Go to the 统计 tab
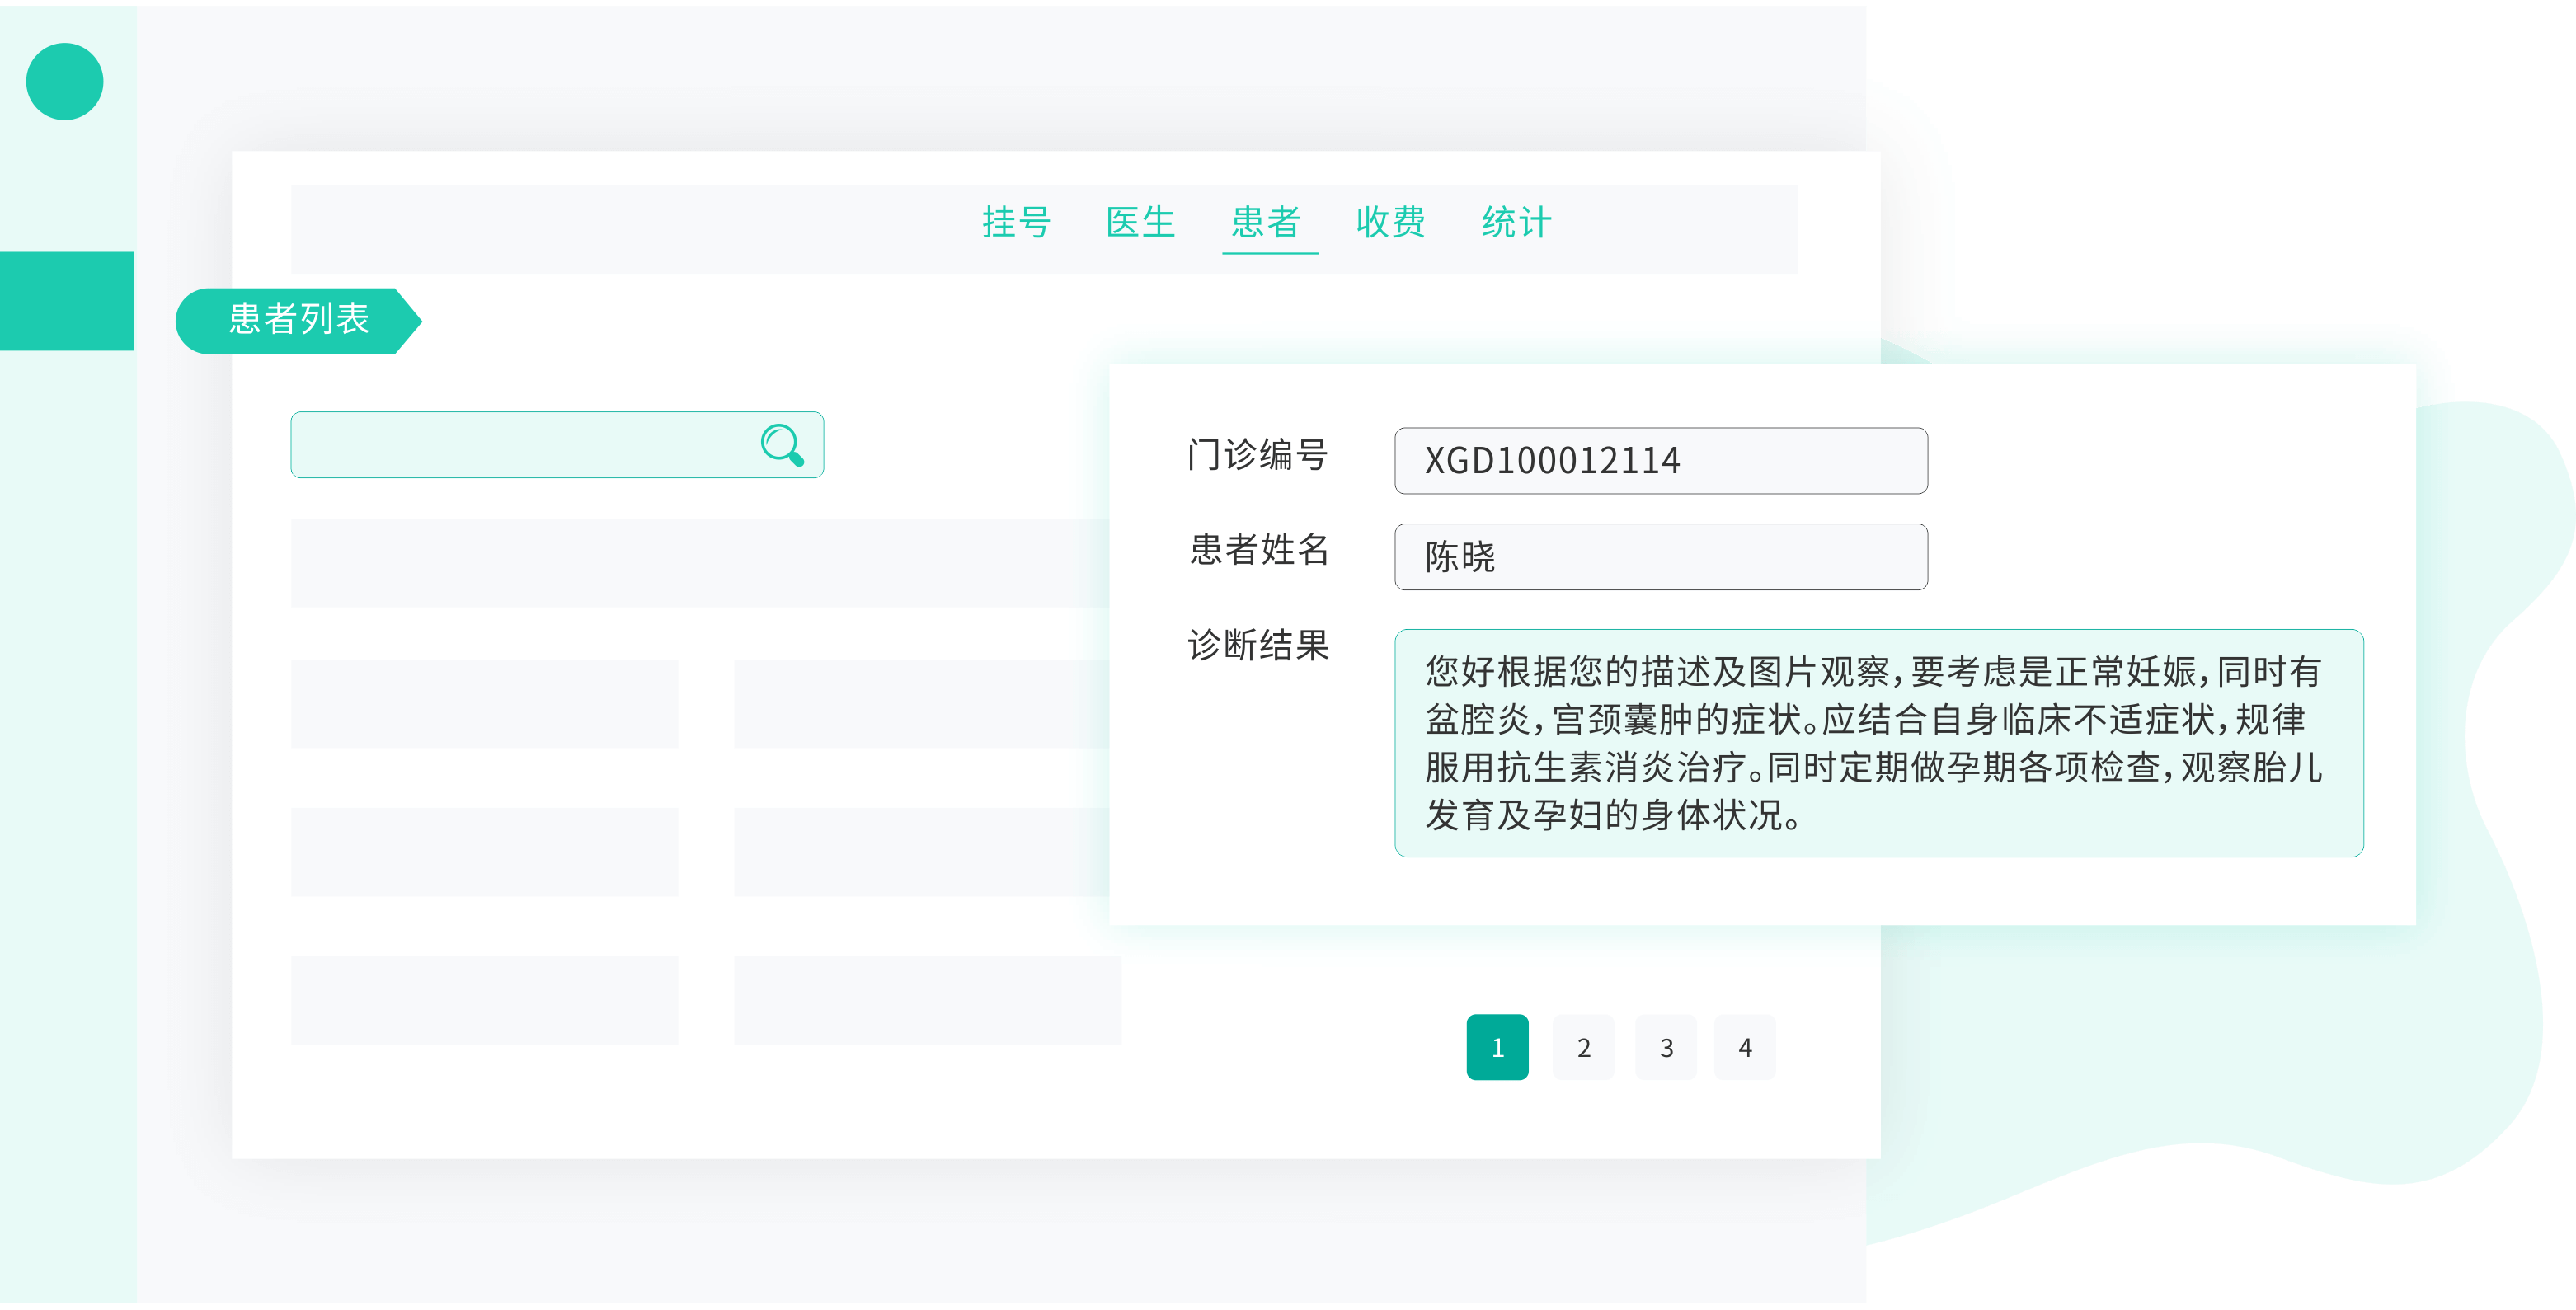 point(1517,222)
